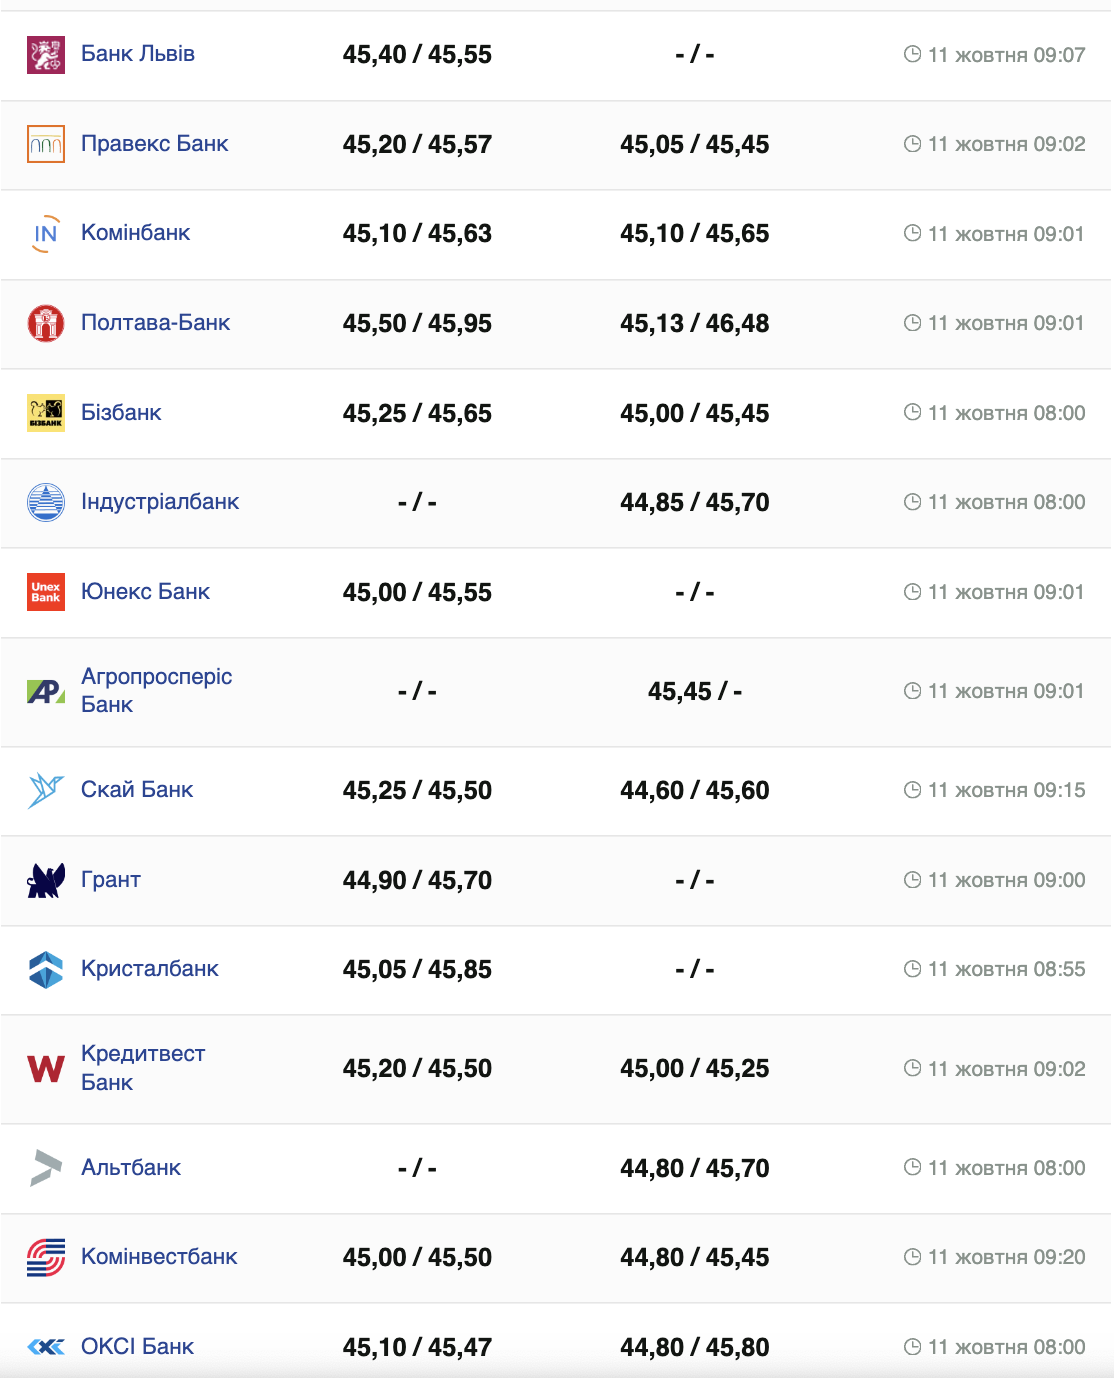Click the Бізбанк yellow logo icon

click(46, 413)
